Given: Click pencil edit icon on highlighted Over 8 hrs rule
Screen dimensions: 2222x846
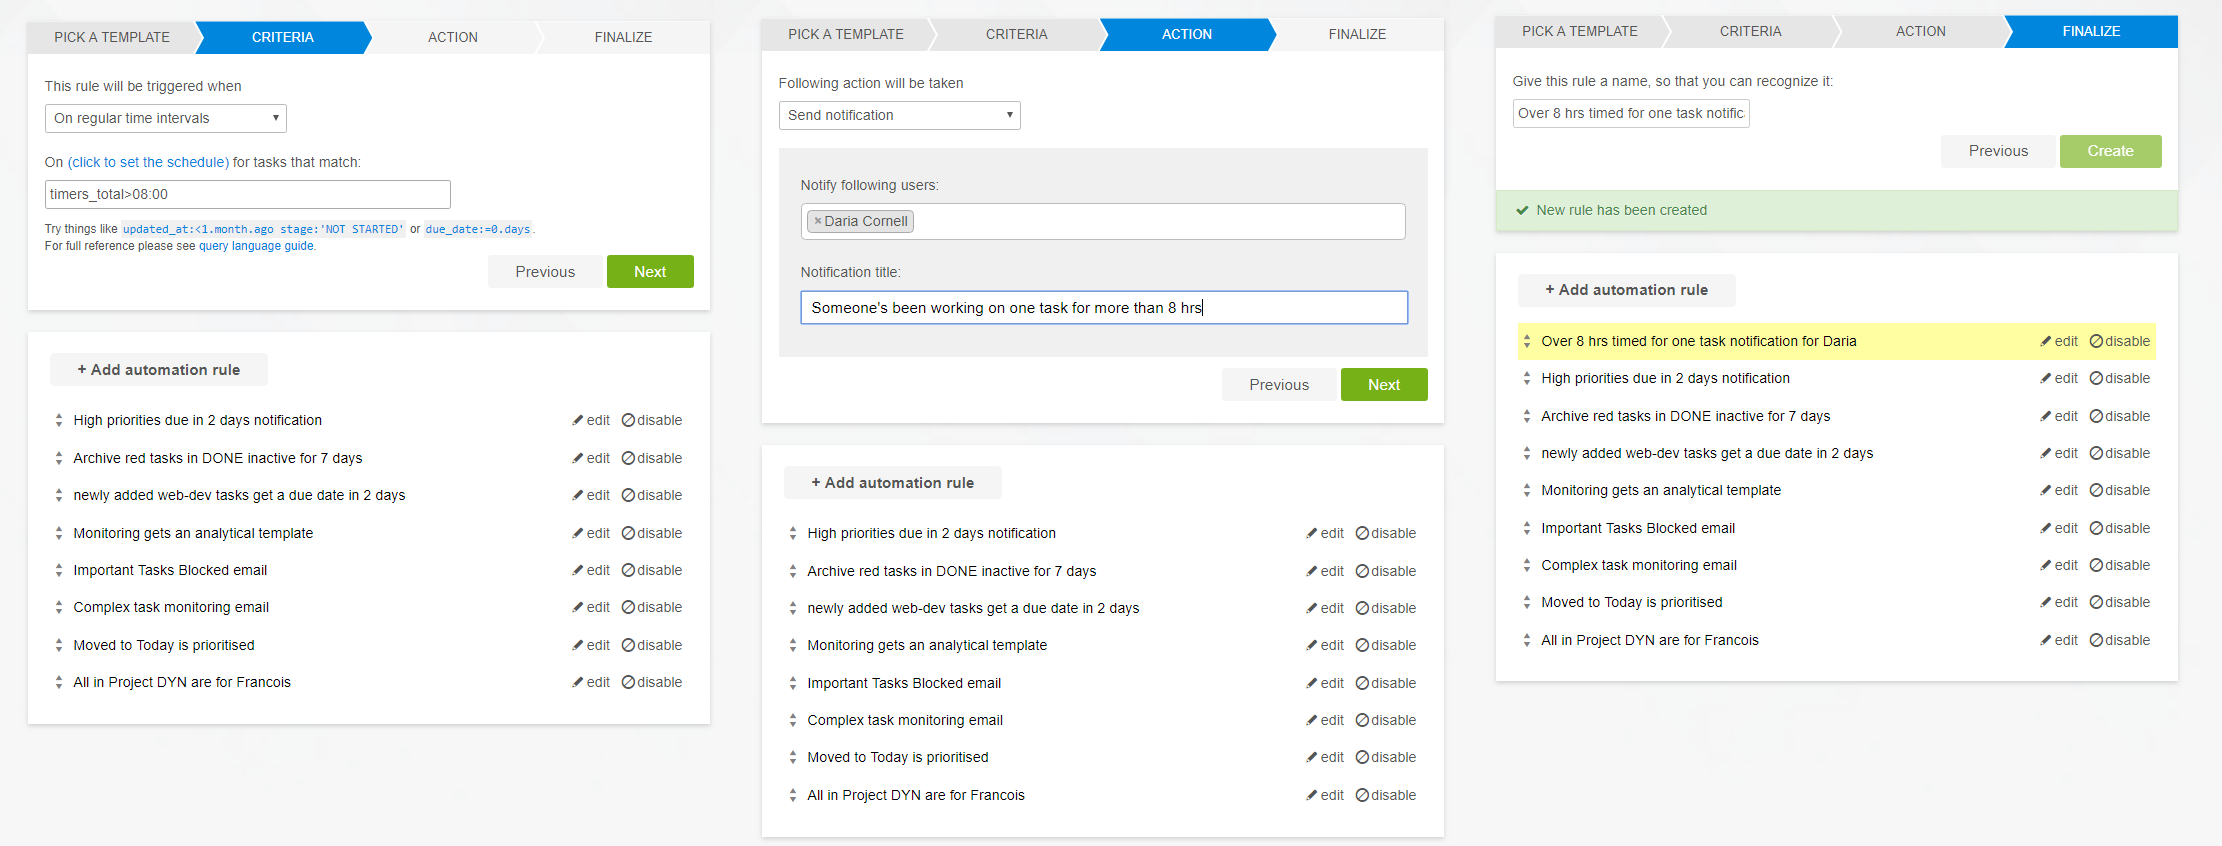Looking at the screenshot, I should pos(2046,342).
